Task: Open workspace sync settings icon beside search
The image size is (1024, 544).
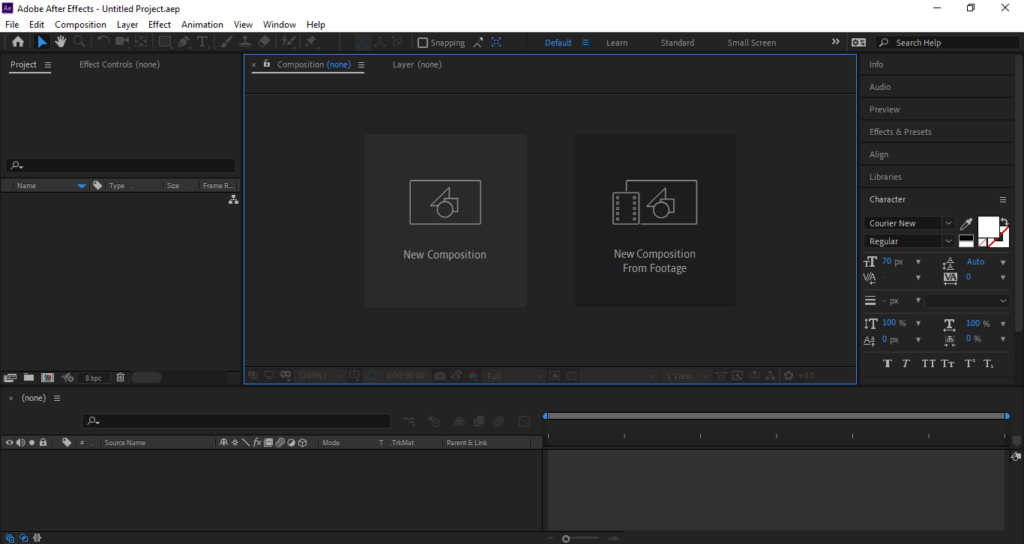Action: (858, 42)
